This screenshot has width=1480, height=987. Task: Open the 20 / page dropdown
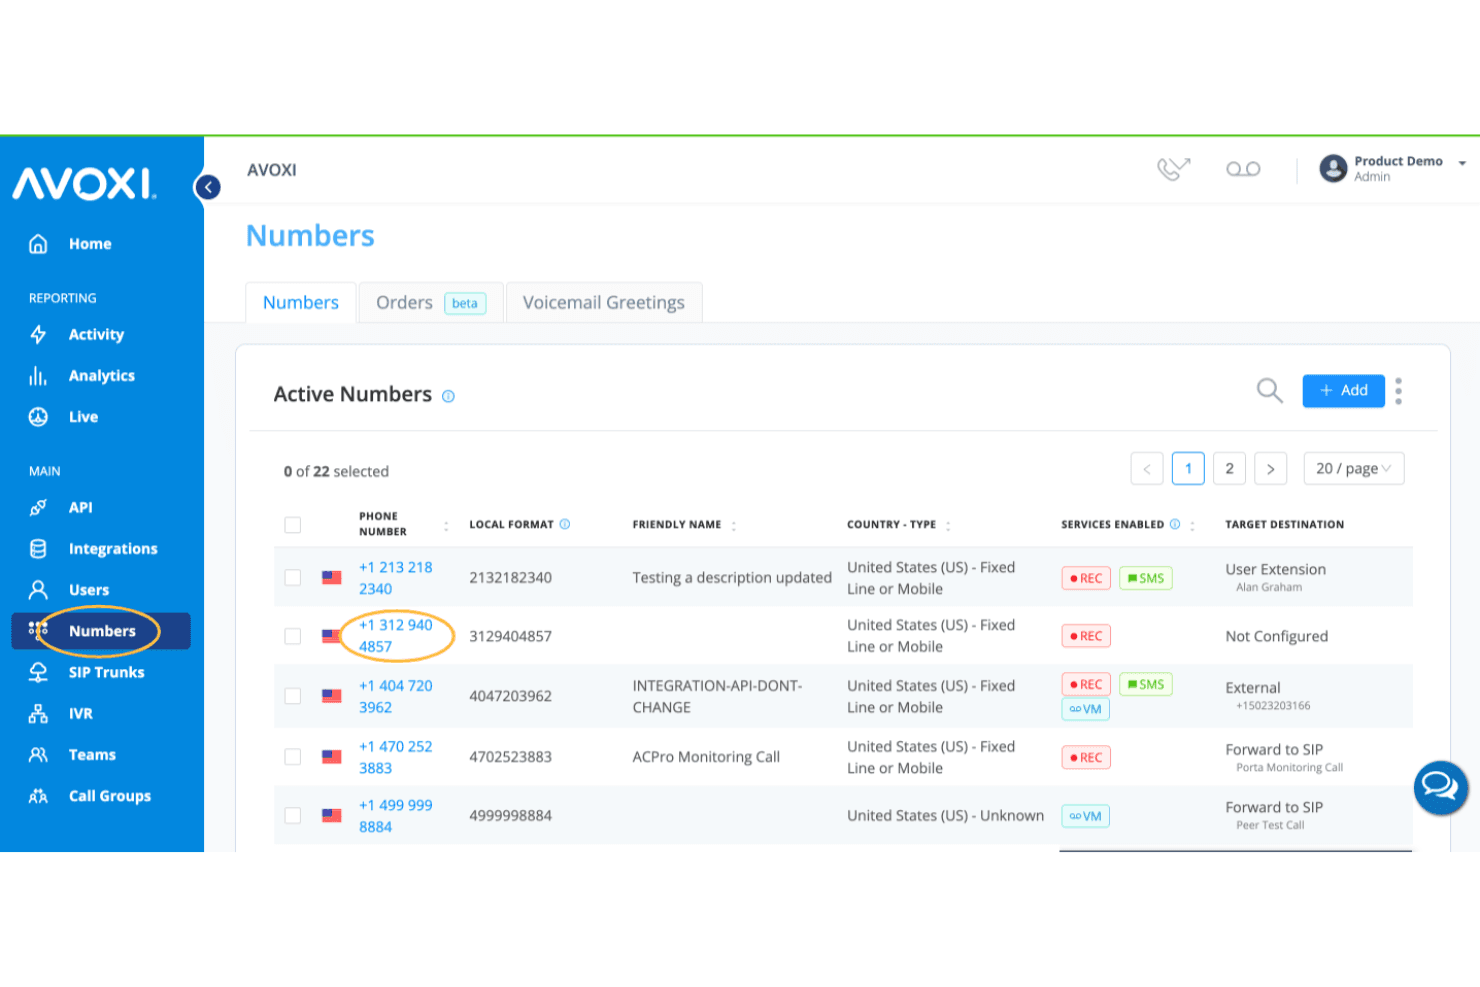(x=1354, y=468)
